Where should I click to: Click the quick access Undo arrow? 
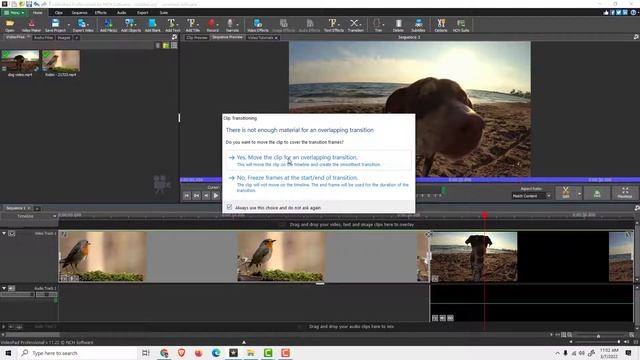(x=37, y=4)
